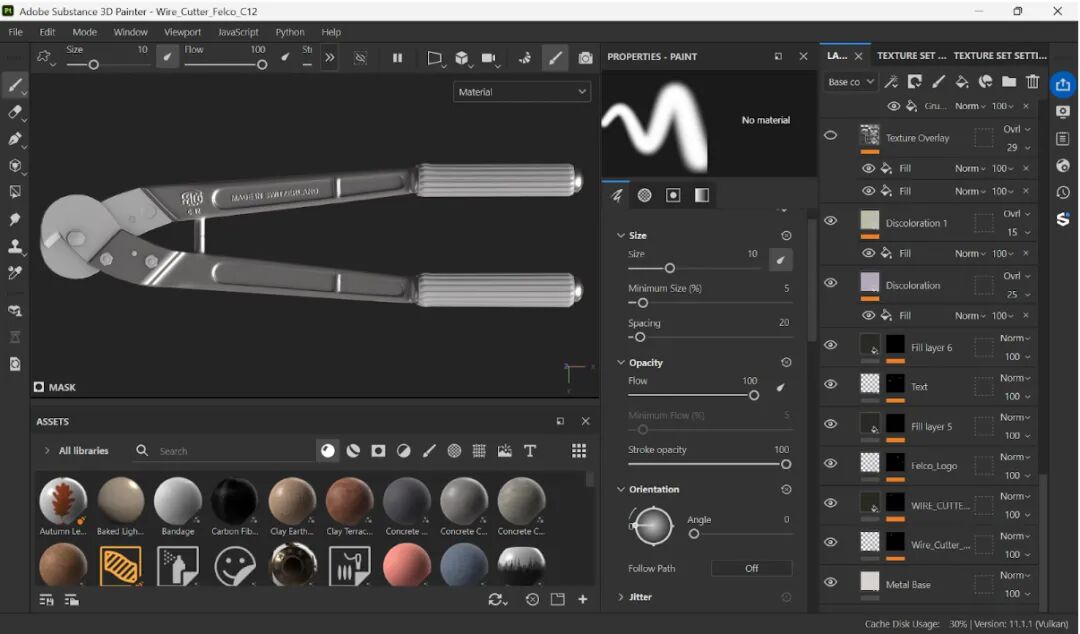Adjust the Stroke opacity slider

[x=710, y=464]
